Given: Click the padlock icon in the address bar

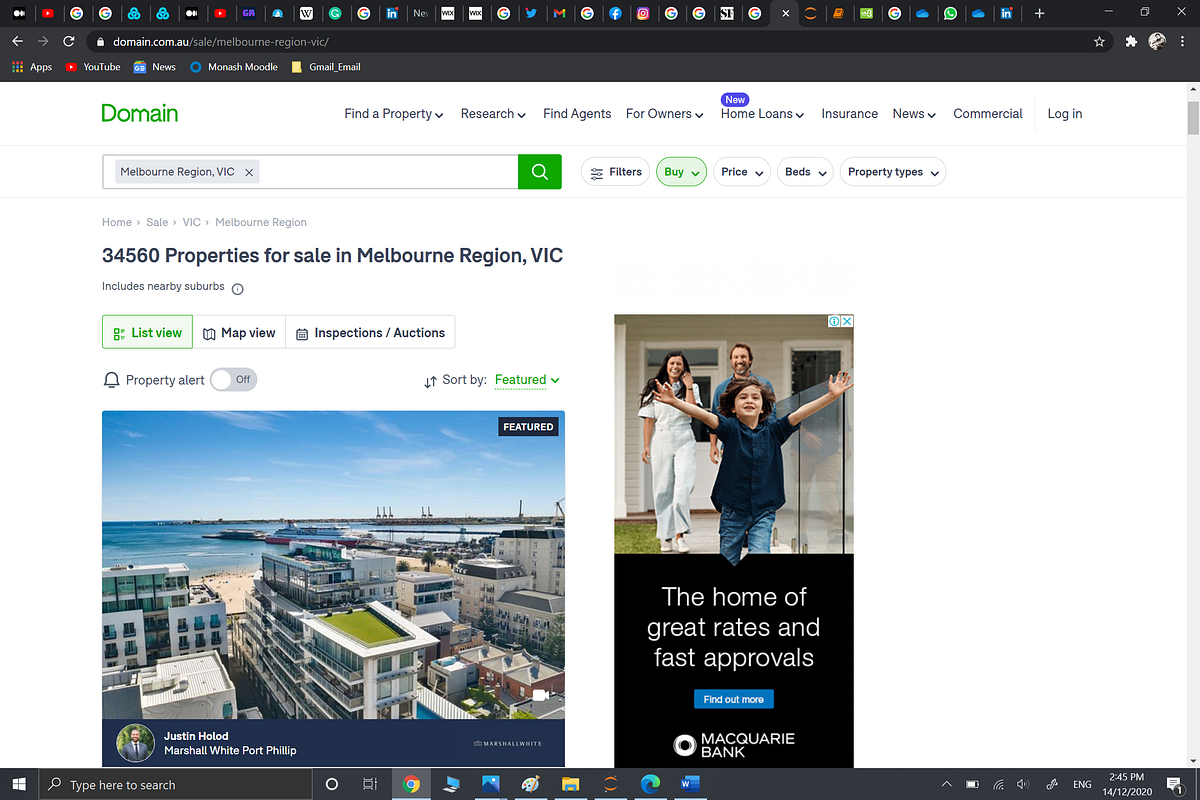Looking at the screenshot, I should tap(100, 42).
